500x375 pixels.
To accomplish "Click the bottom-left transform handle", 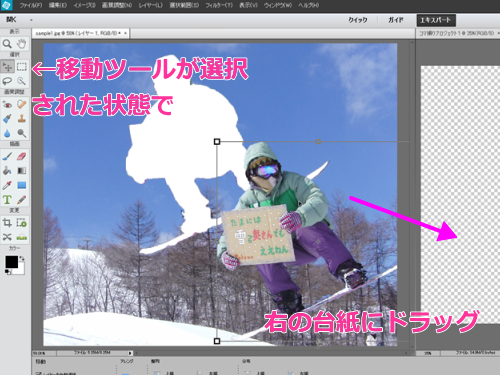I will [217, 341].
